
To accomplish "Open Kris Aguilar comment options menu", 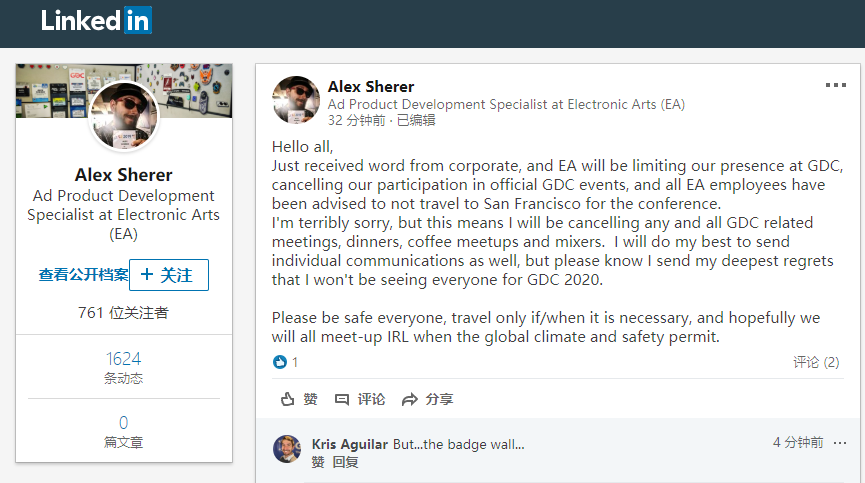I will pyautogui.click(x=840, y=443).
